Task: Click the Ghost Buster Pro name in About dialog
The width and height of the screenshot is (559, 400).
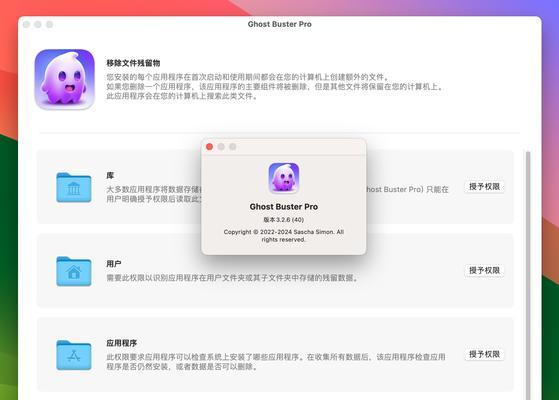Action: pos(284,207)
